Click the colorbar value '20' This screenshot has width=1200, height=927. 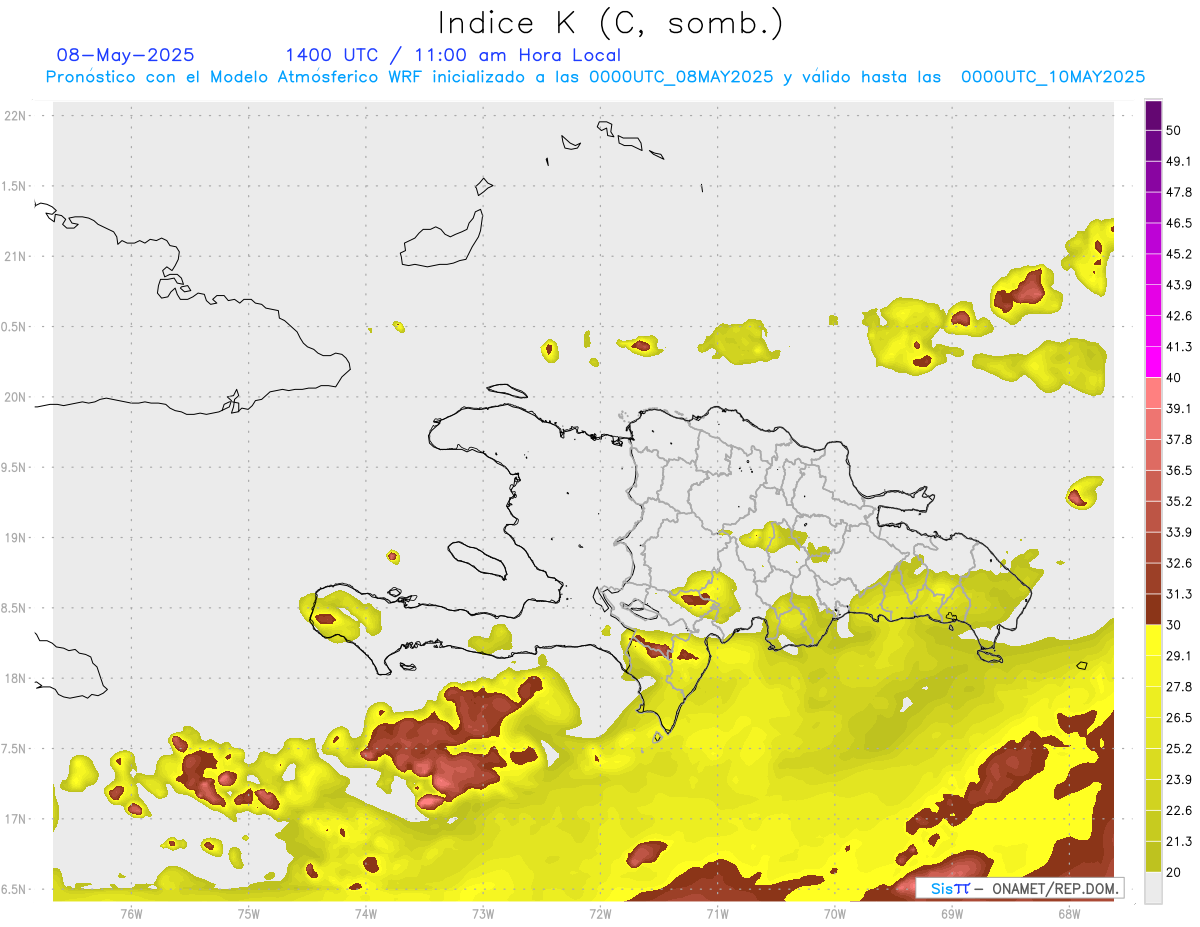(x=1174, y=873)
